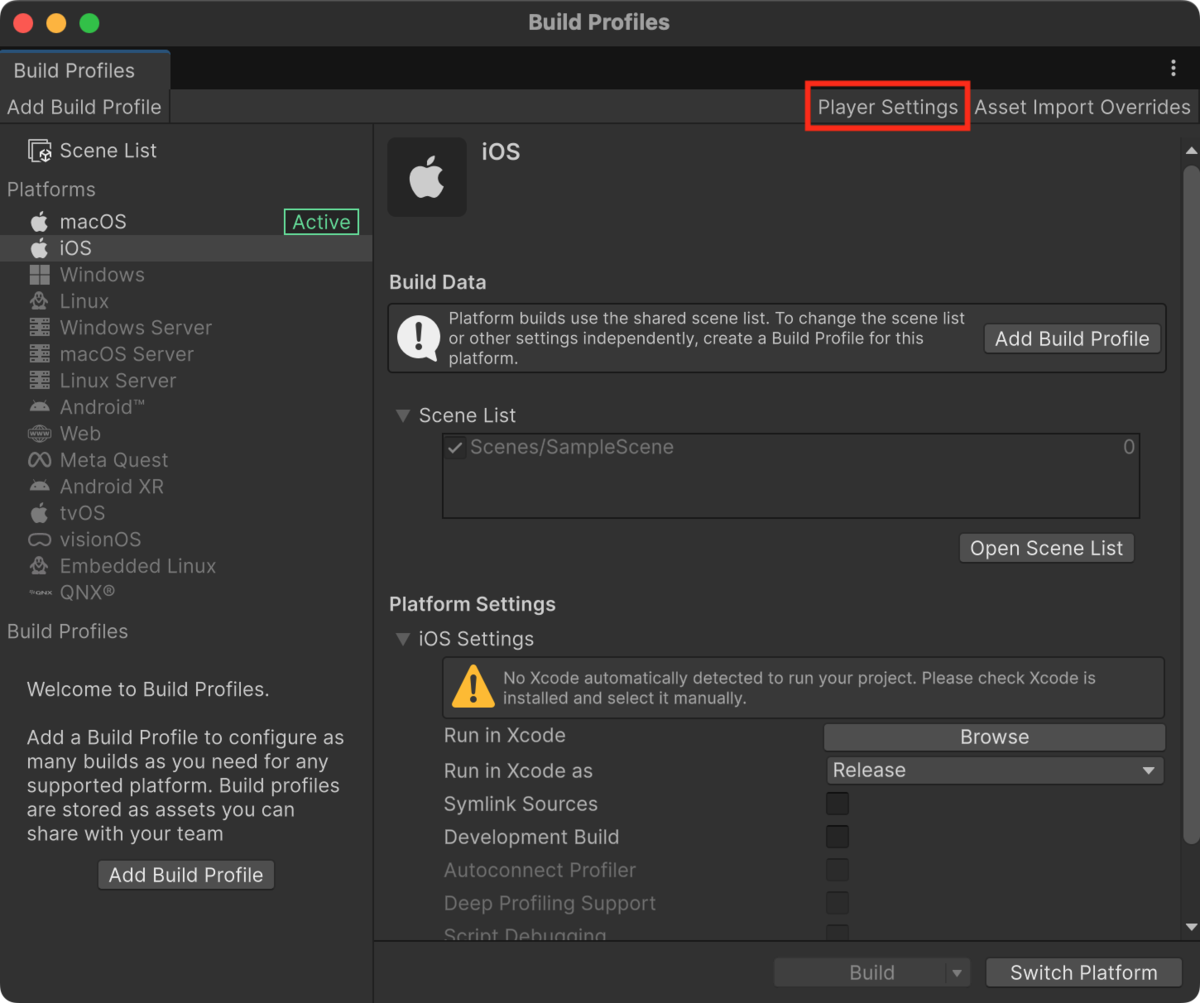Choose the tvOS platform icon

pyautogui.click(x=38, y=513)
